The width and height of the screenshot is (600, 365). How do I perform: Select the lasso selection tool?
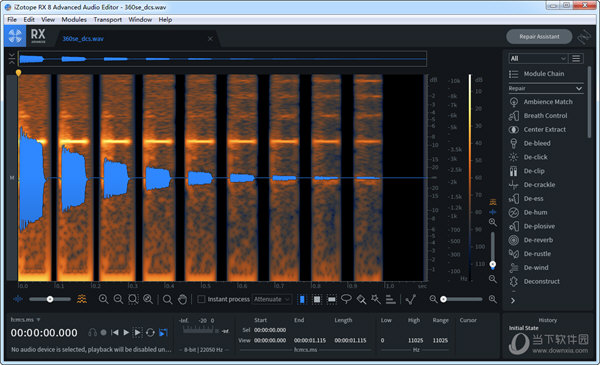[x=346, y=299]
